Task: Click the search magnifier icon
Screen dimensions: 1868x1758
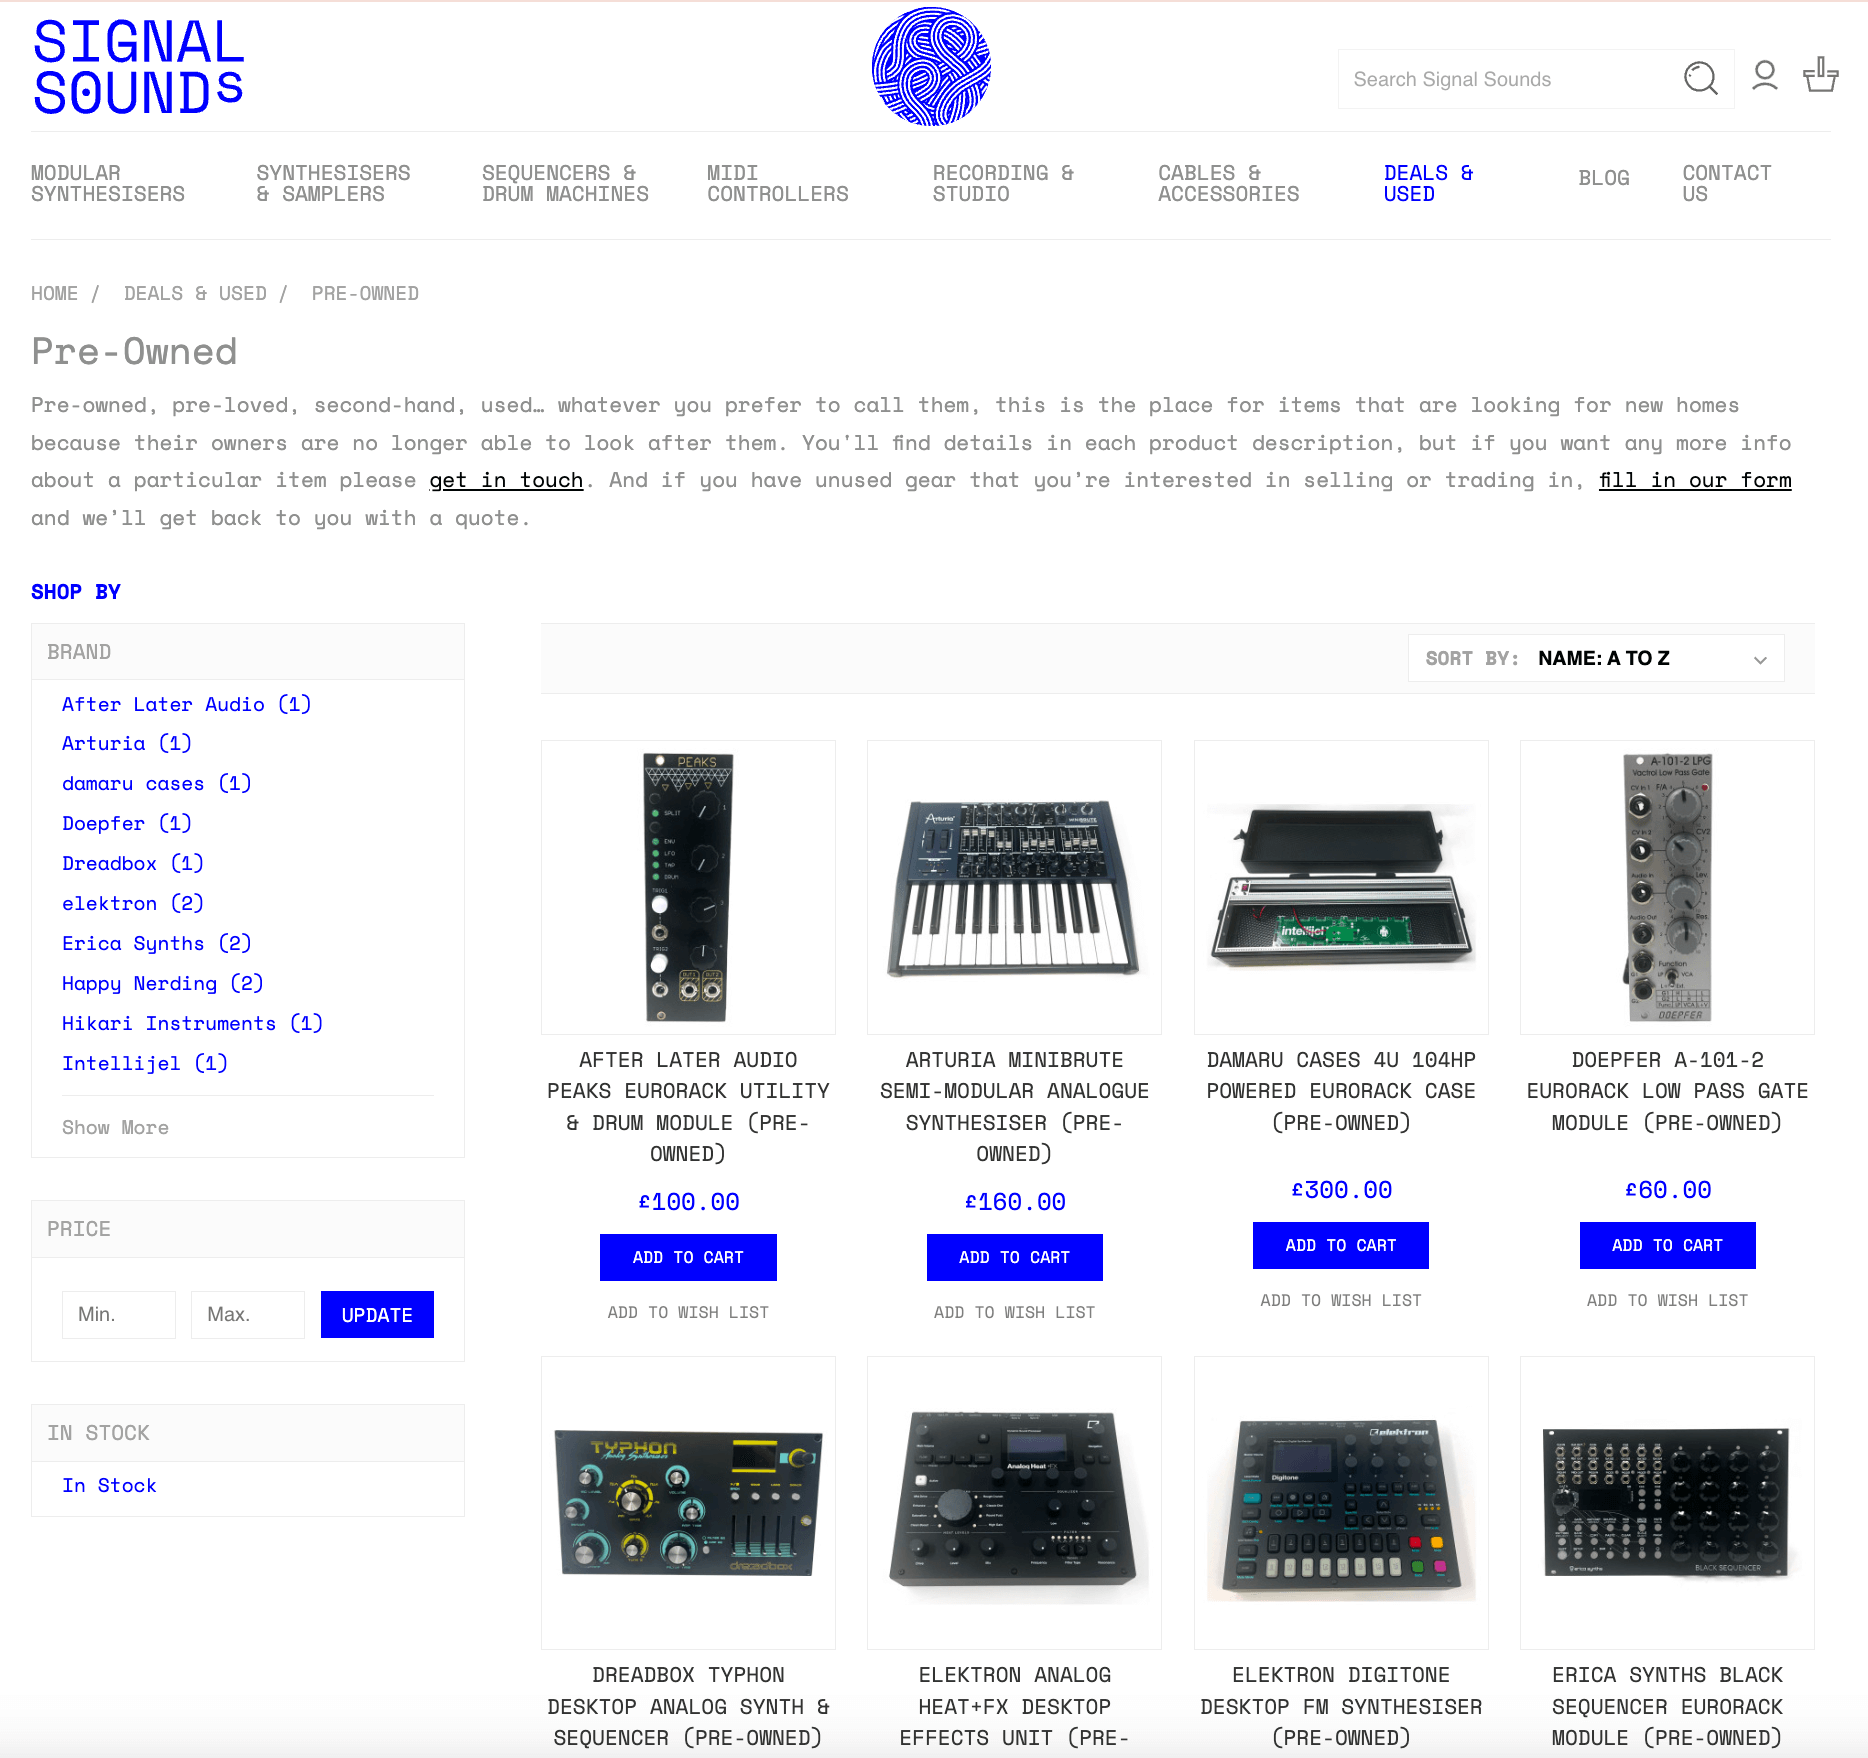Action: coord(1700,78)
